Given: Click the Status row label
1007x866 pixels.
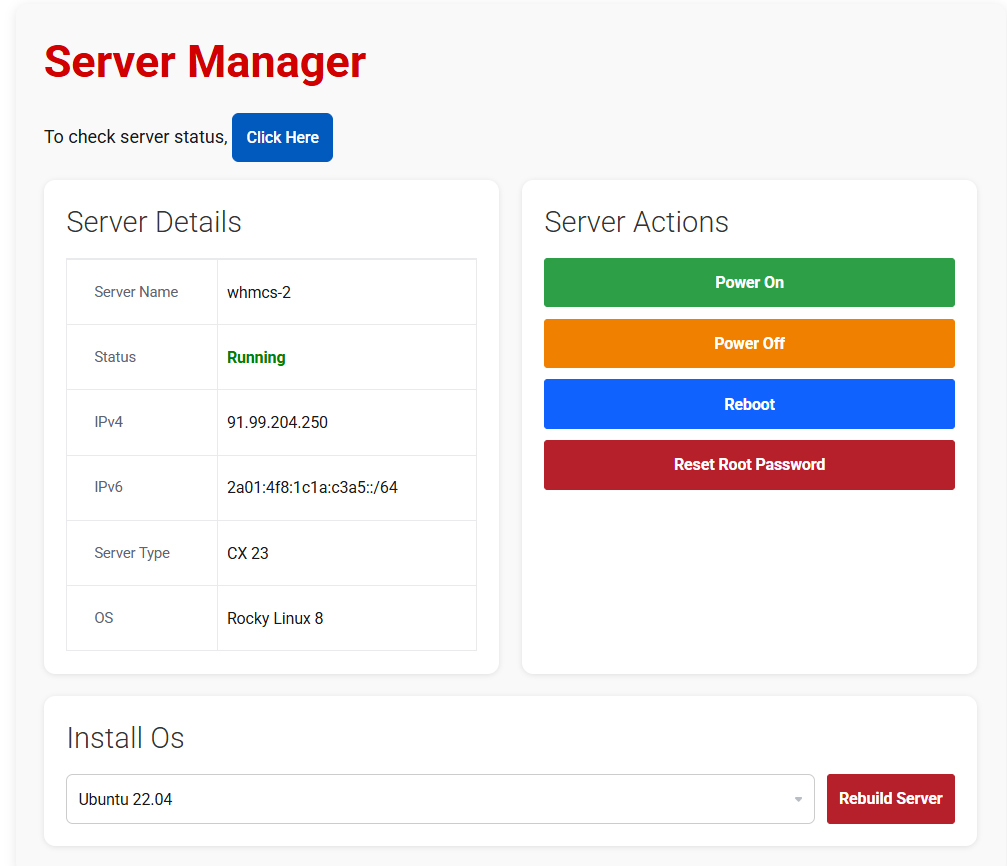Looking at the screenshot, I should [x=115, y=357].
